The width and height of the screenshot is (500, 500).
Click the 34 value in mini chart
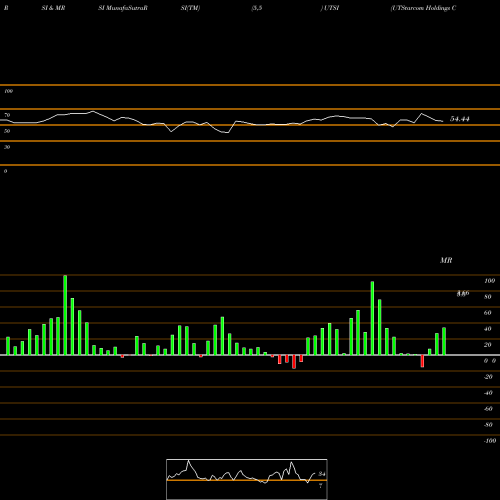pos(322,474)
